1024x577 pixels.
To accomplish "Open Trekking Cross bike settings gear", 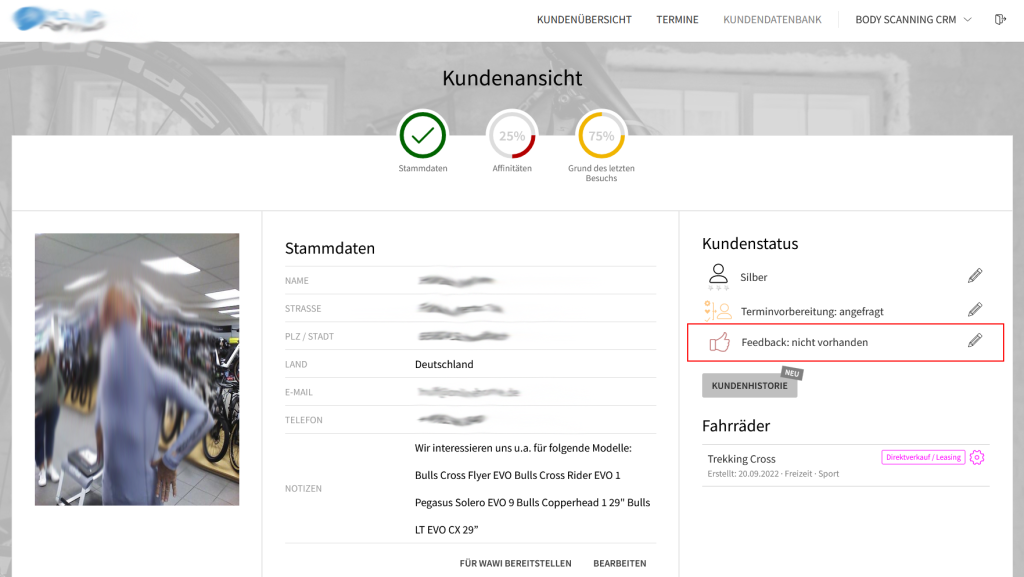I will click(977, 457).
